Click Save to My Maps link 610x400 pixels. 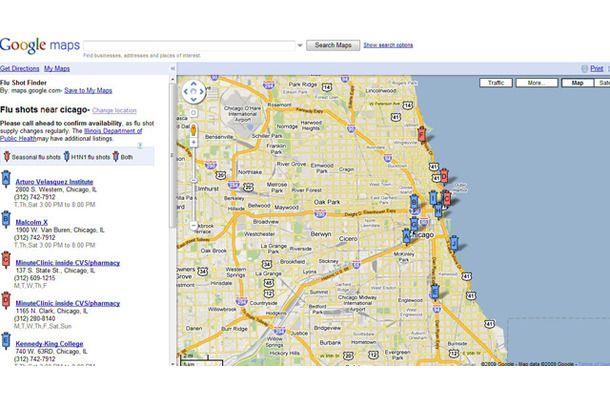[x=88, y=91]
